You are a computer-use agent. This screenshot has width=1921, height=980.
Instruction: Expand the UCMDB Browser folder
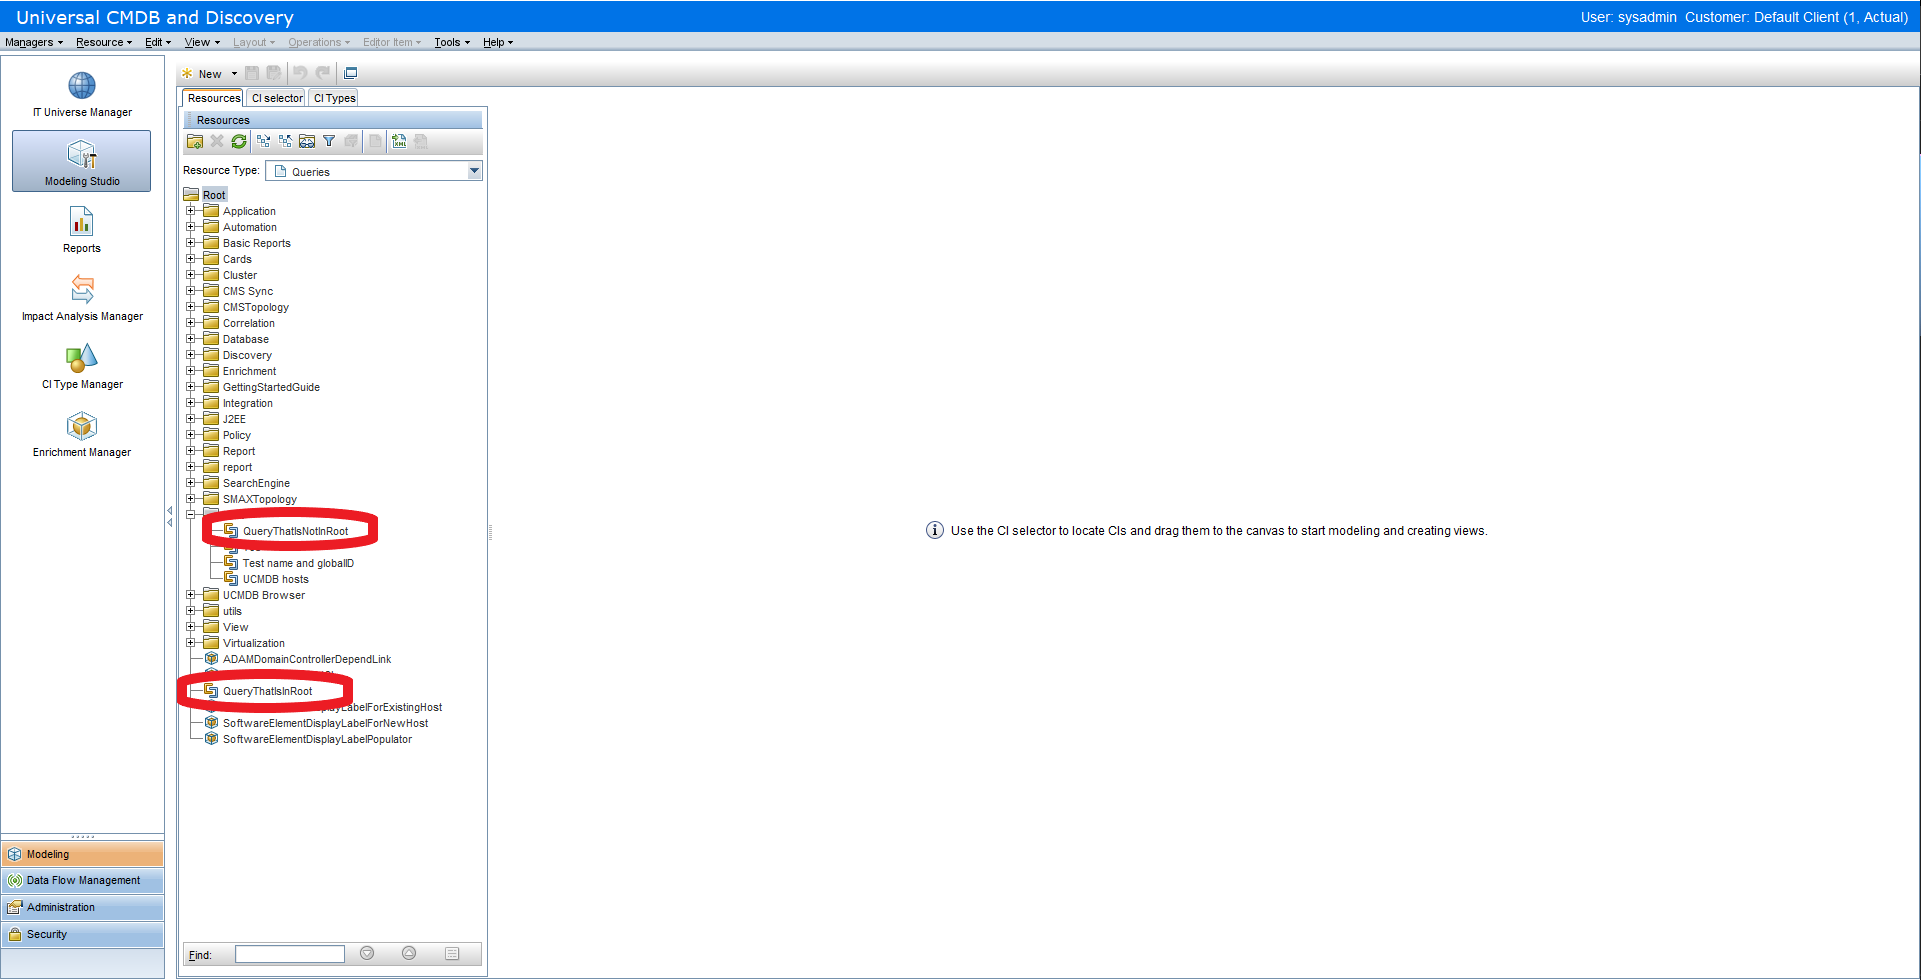tap(192, 594)
